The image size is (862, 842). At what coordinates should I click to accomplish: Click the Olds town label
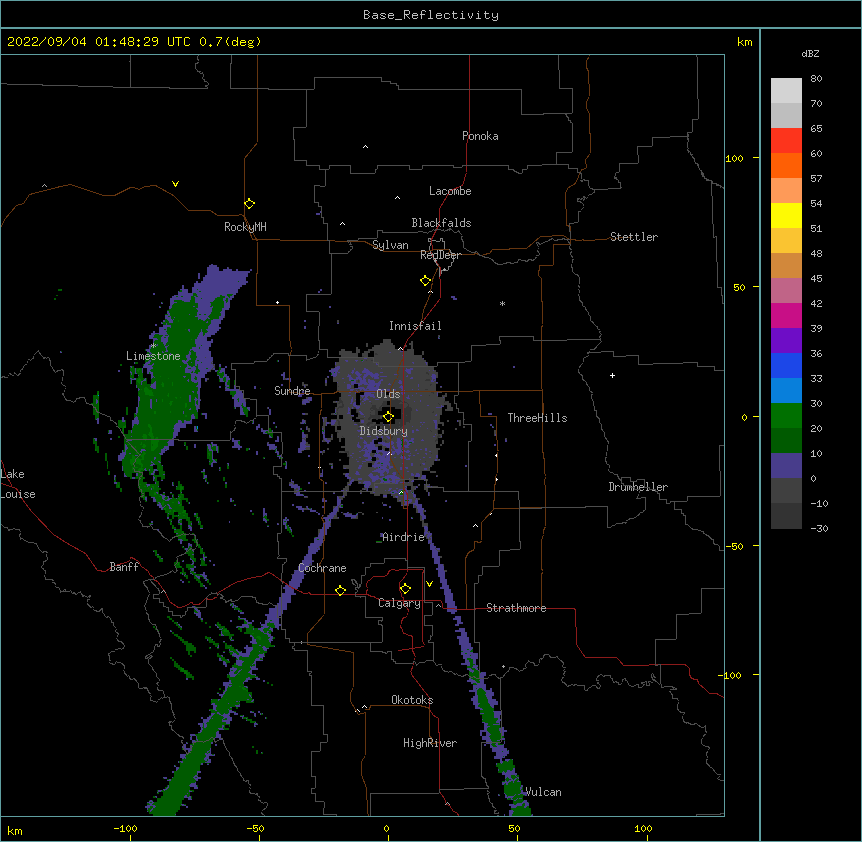click(x=388, y=394)
